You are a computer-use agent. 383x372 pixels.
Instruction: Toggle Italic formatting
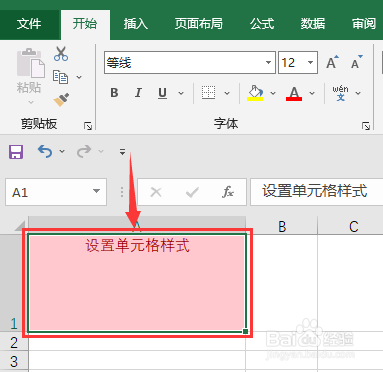(138, 93)
